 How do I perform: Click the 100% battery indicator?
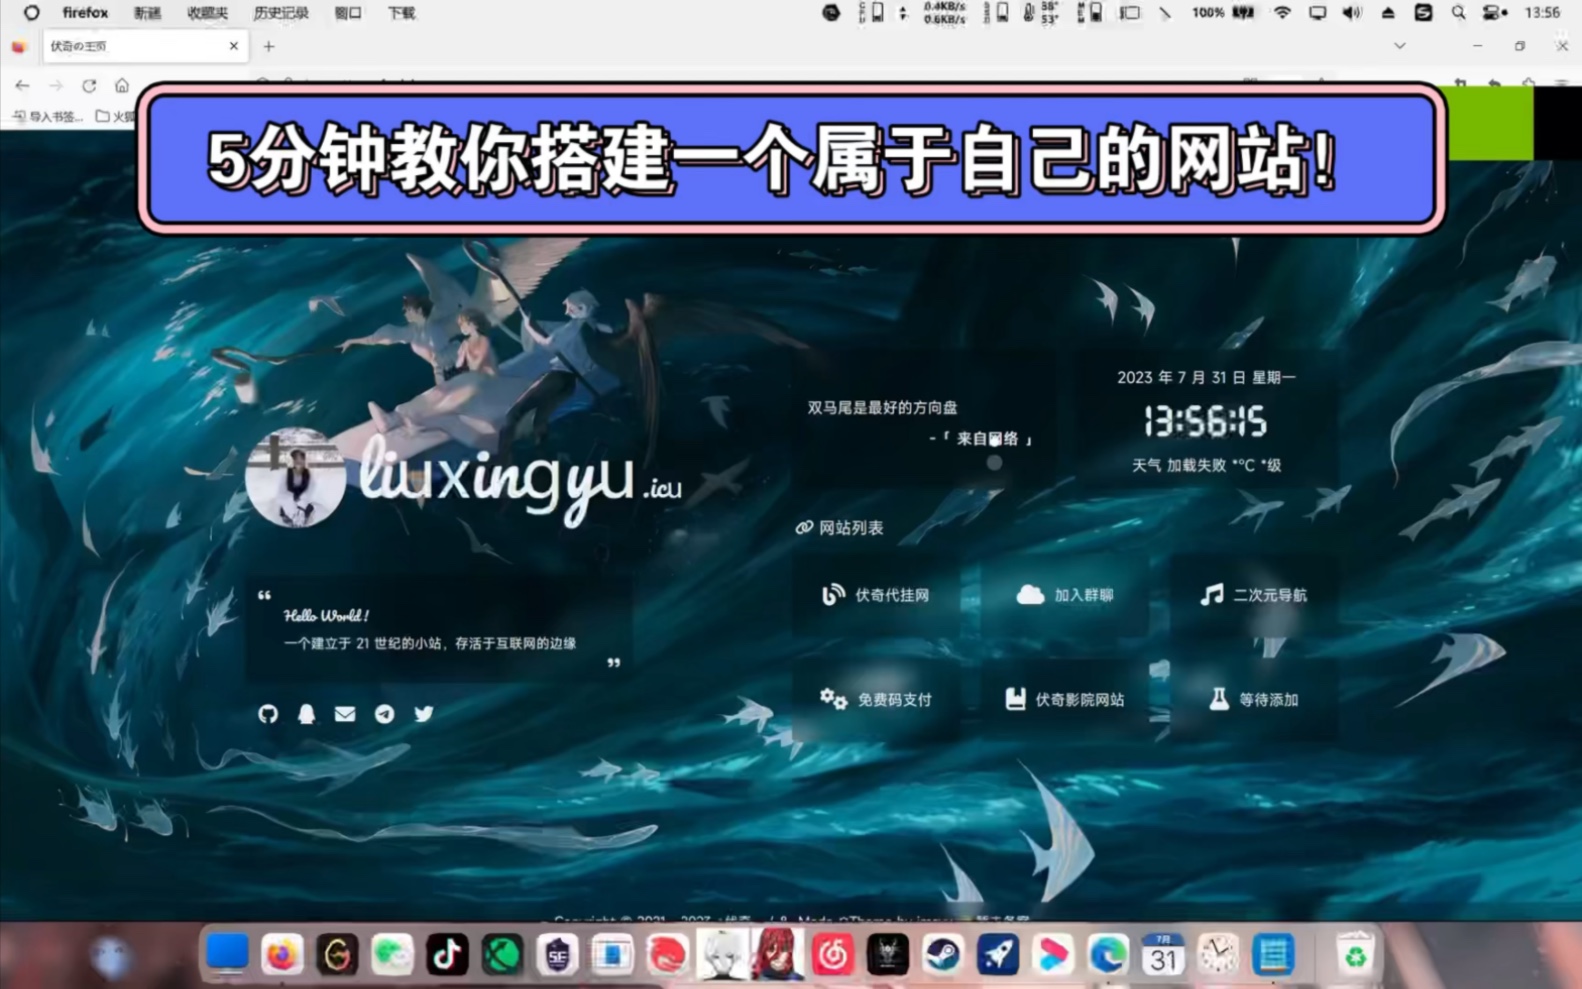pos(1223,13)
